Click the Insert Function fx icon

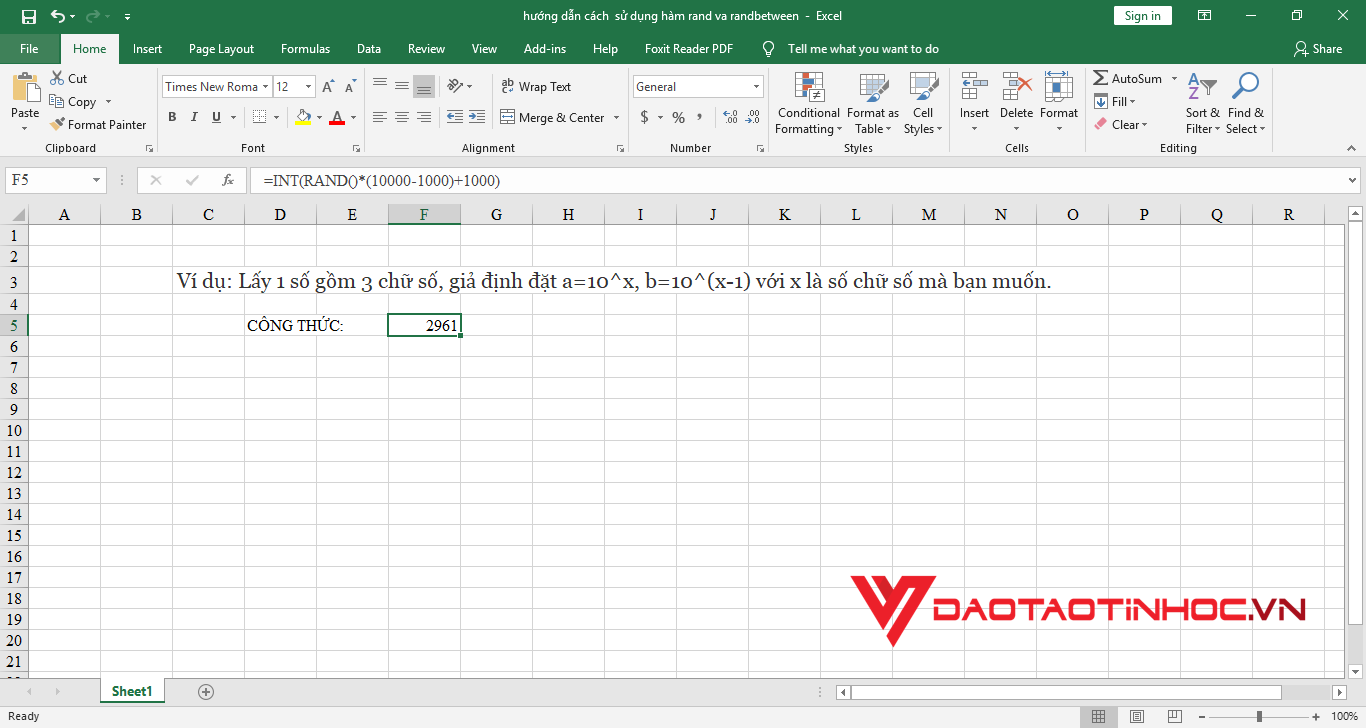(x=228, y=181)
